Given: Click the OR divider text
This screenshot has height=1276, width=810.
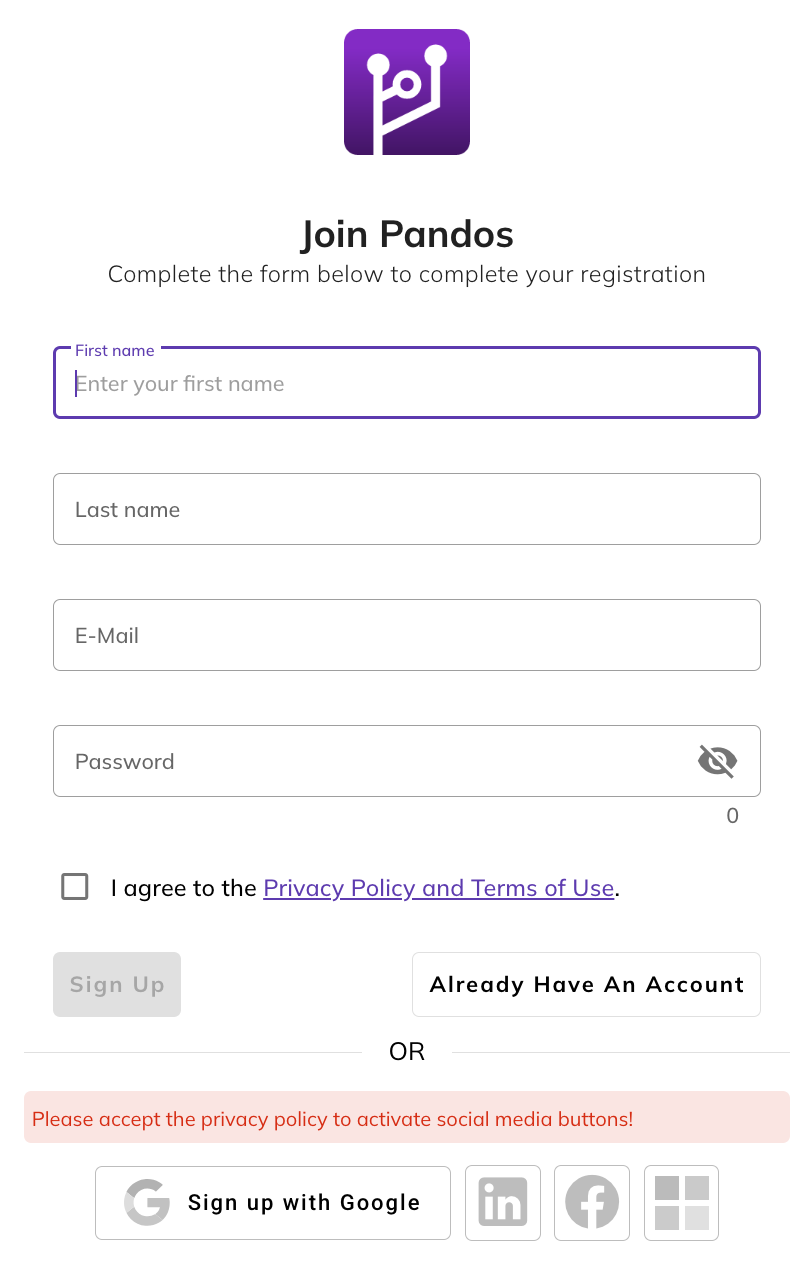Looking at the screenshot, I should point(407,1052).
